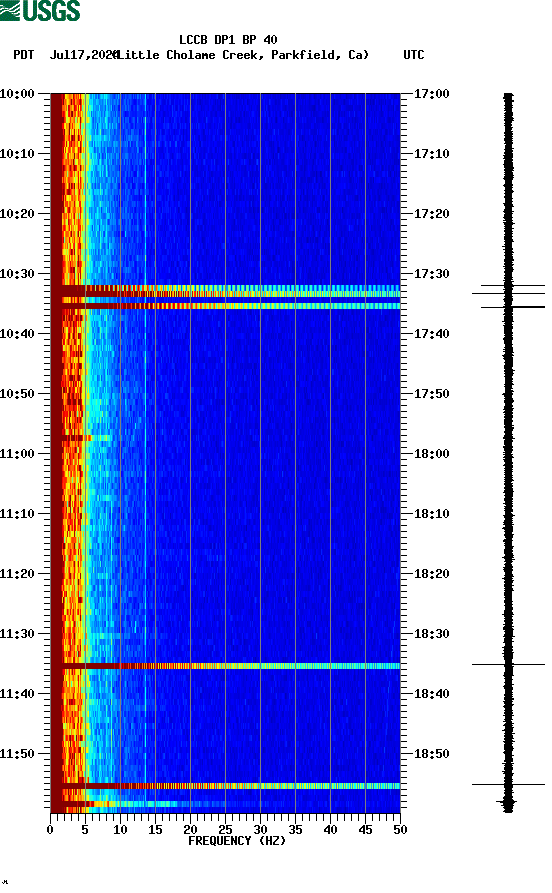
Task: Click the '17:20' UTC time label
Action: point(431,214)
